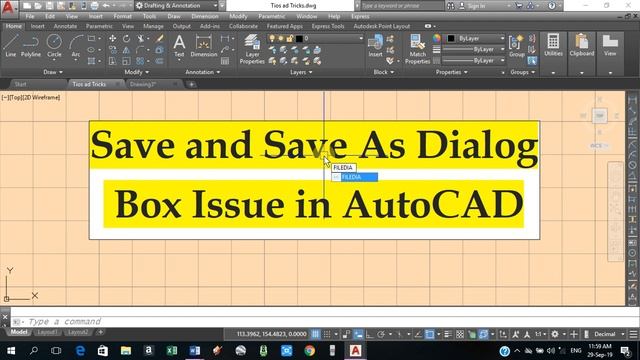Viewport: 640px width, 360px height.
Task: Open Layer Properties manager
Action: (x=252, y=49)
